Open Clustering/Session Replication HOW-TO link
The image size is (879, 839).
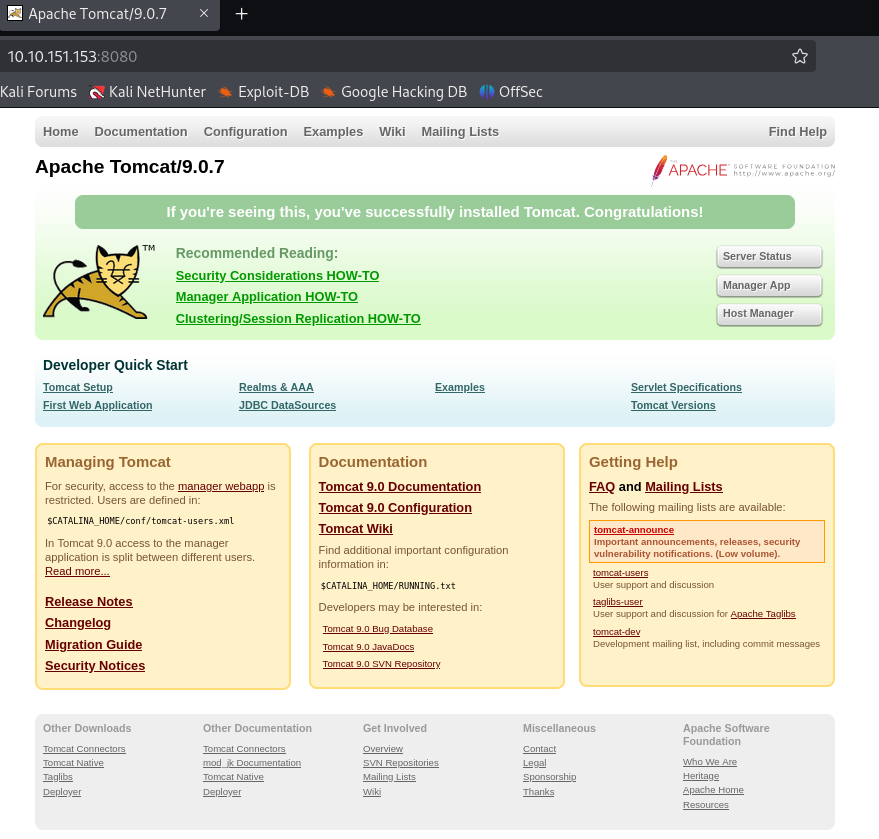pos(298,319)
